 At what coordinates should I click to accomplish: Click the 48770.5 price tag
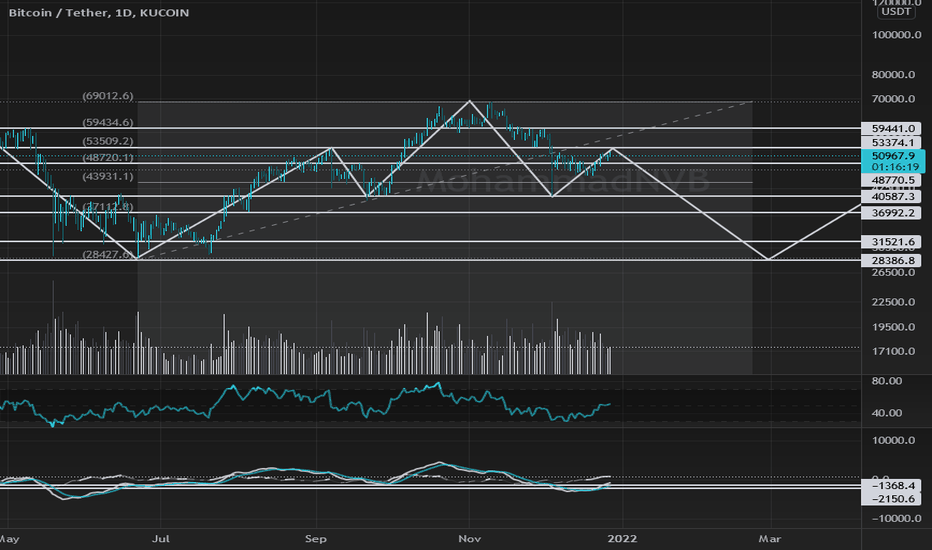(891, 180)
